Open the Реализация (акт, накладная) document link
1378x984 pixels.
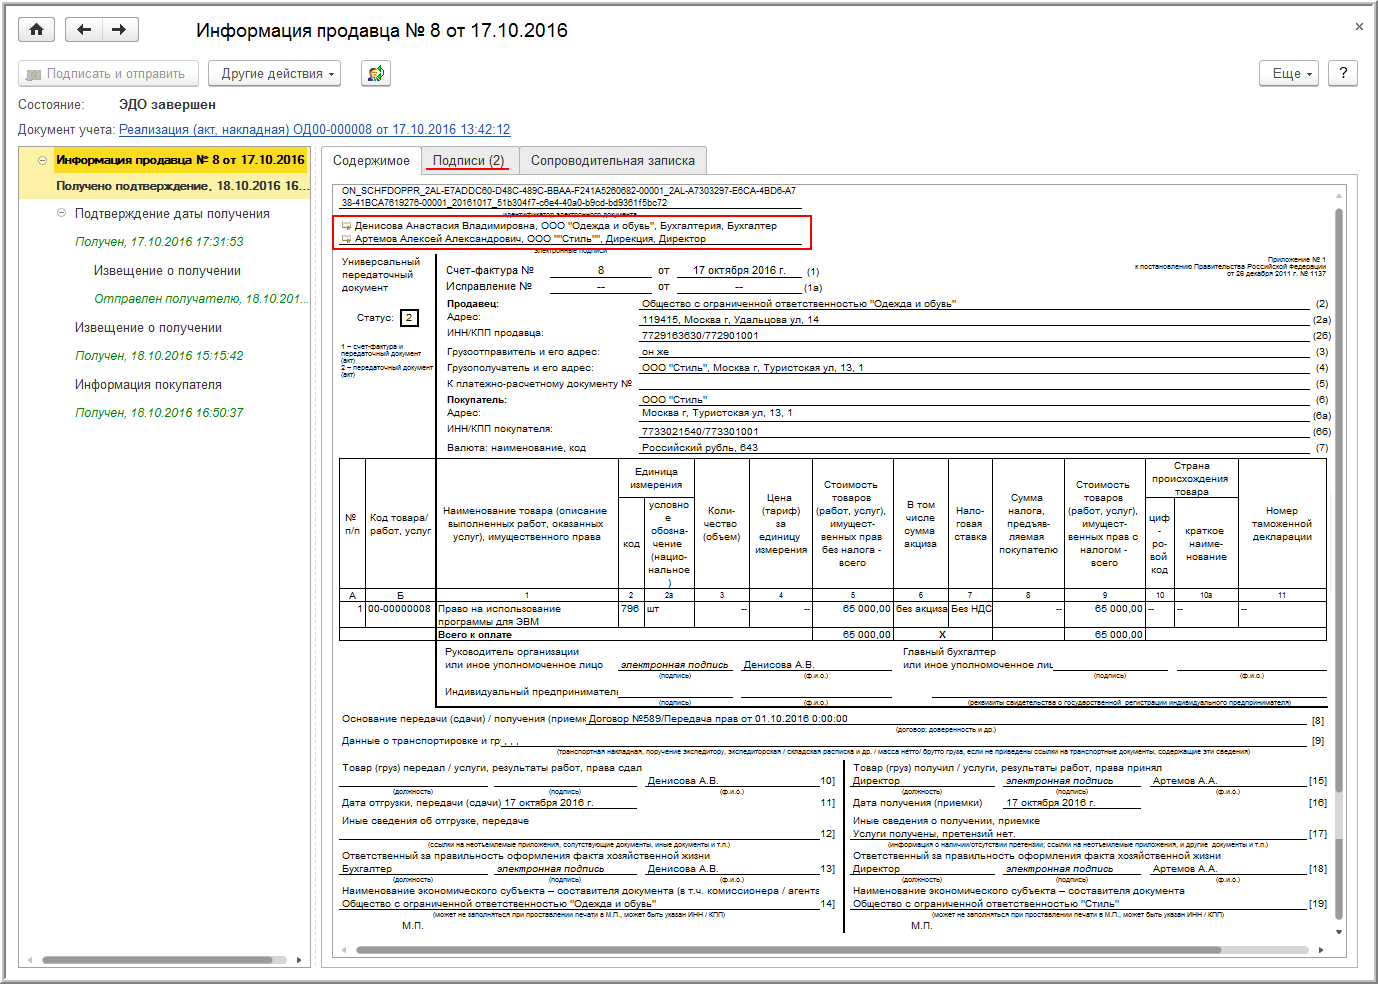(x=314, y=130)
